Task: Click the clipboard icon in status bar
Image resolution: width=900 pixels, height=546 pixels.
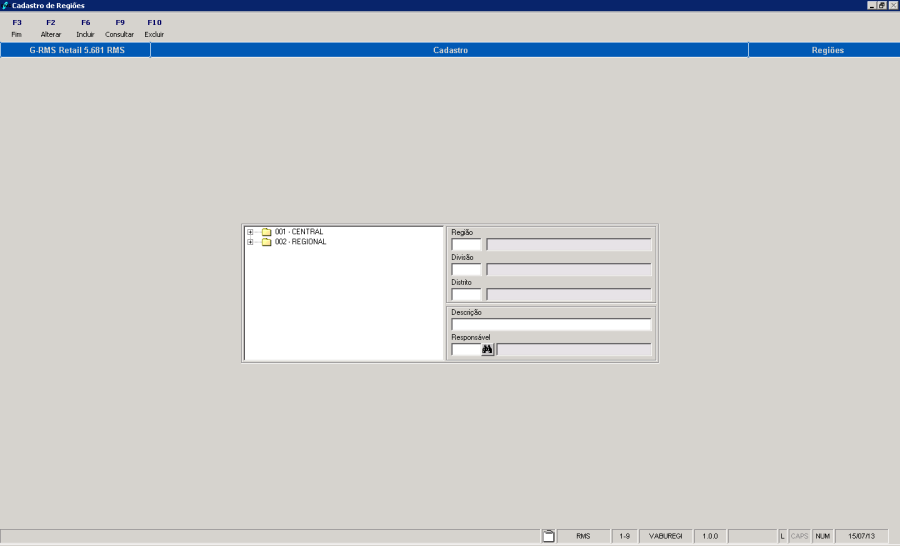Action: (x=548, y=536)
